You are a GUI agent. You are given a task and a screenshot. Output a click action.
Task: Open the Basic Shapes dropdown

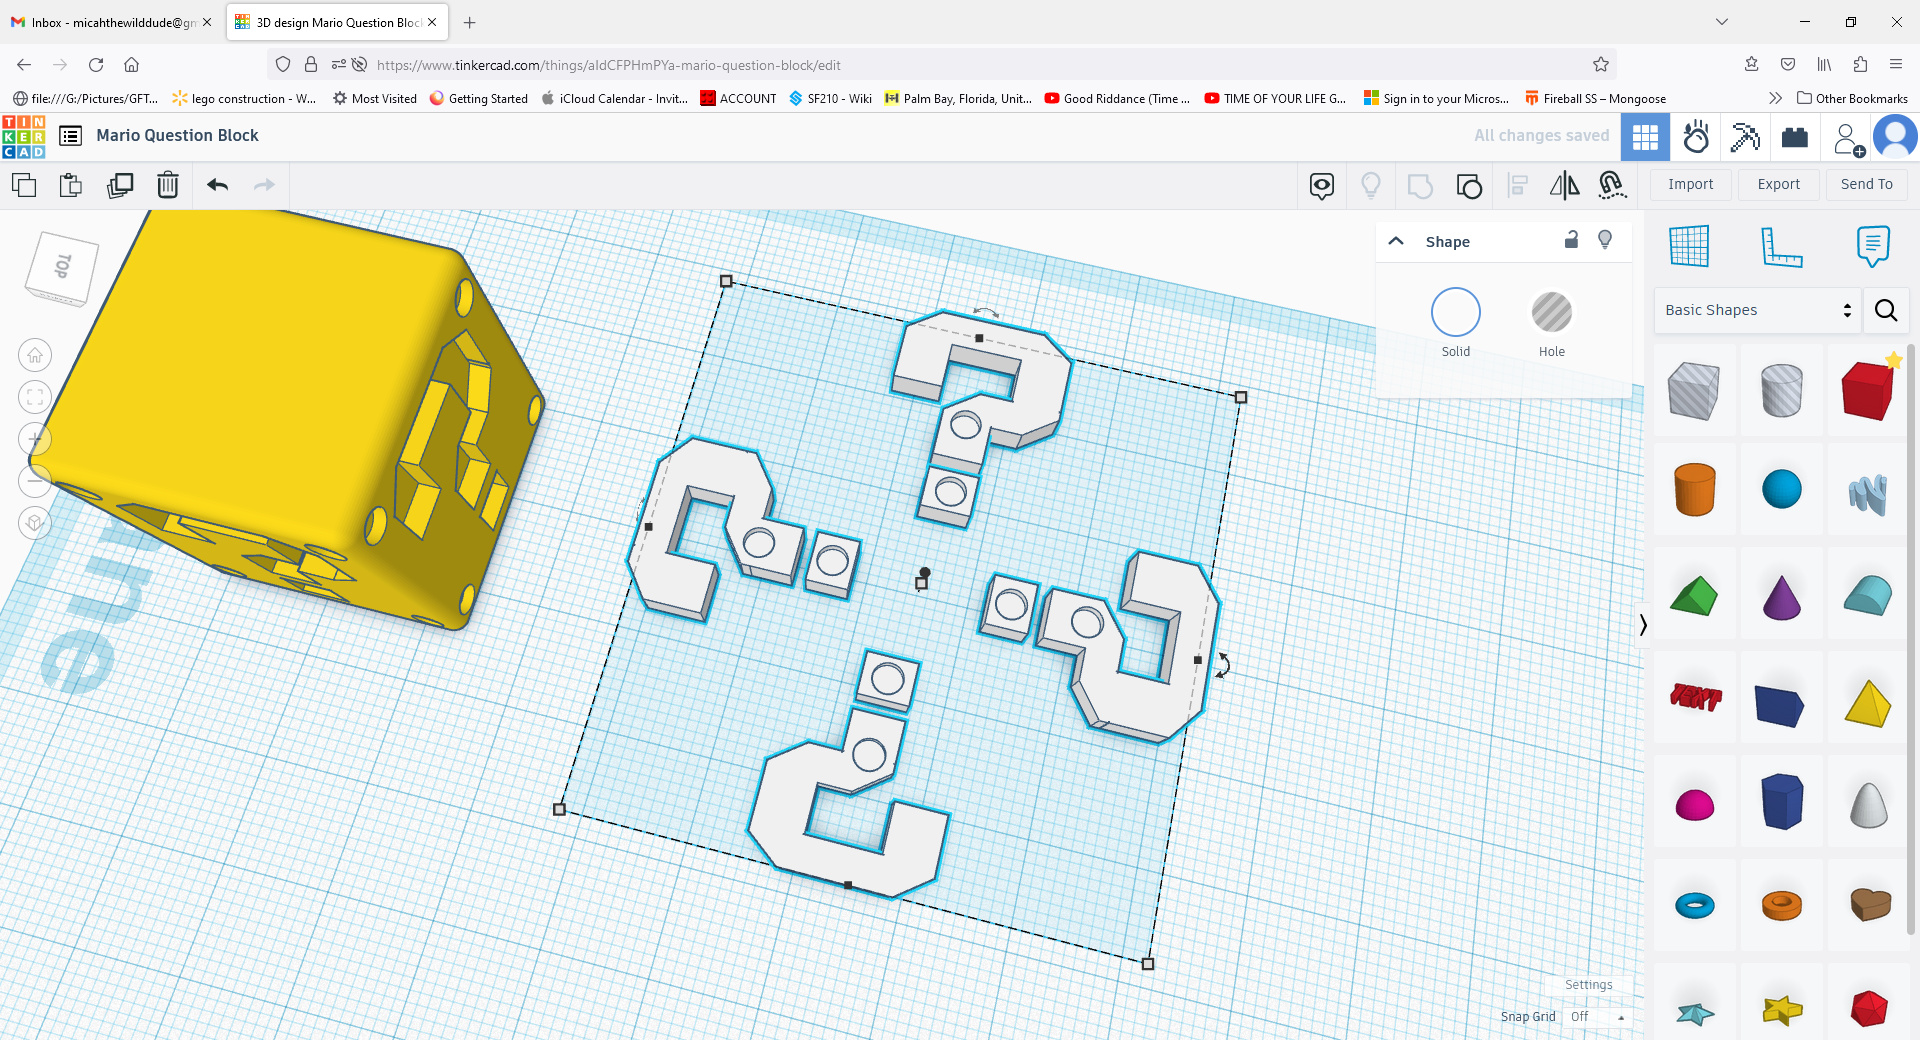(x=1757, y=310)
